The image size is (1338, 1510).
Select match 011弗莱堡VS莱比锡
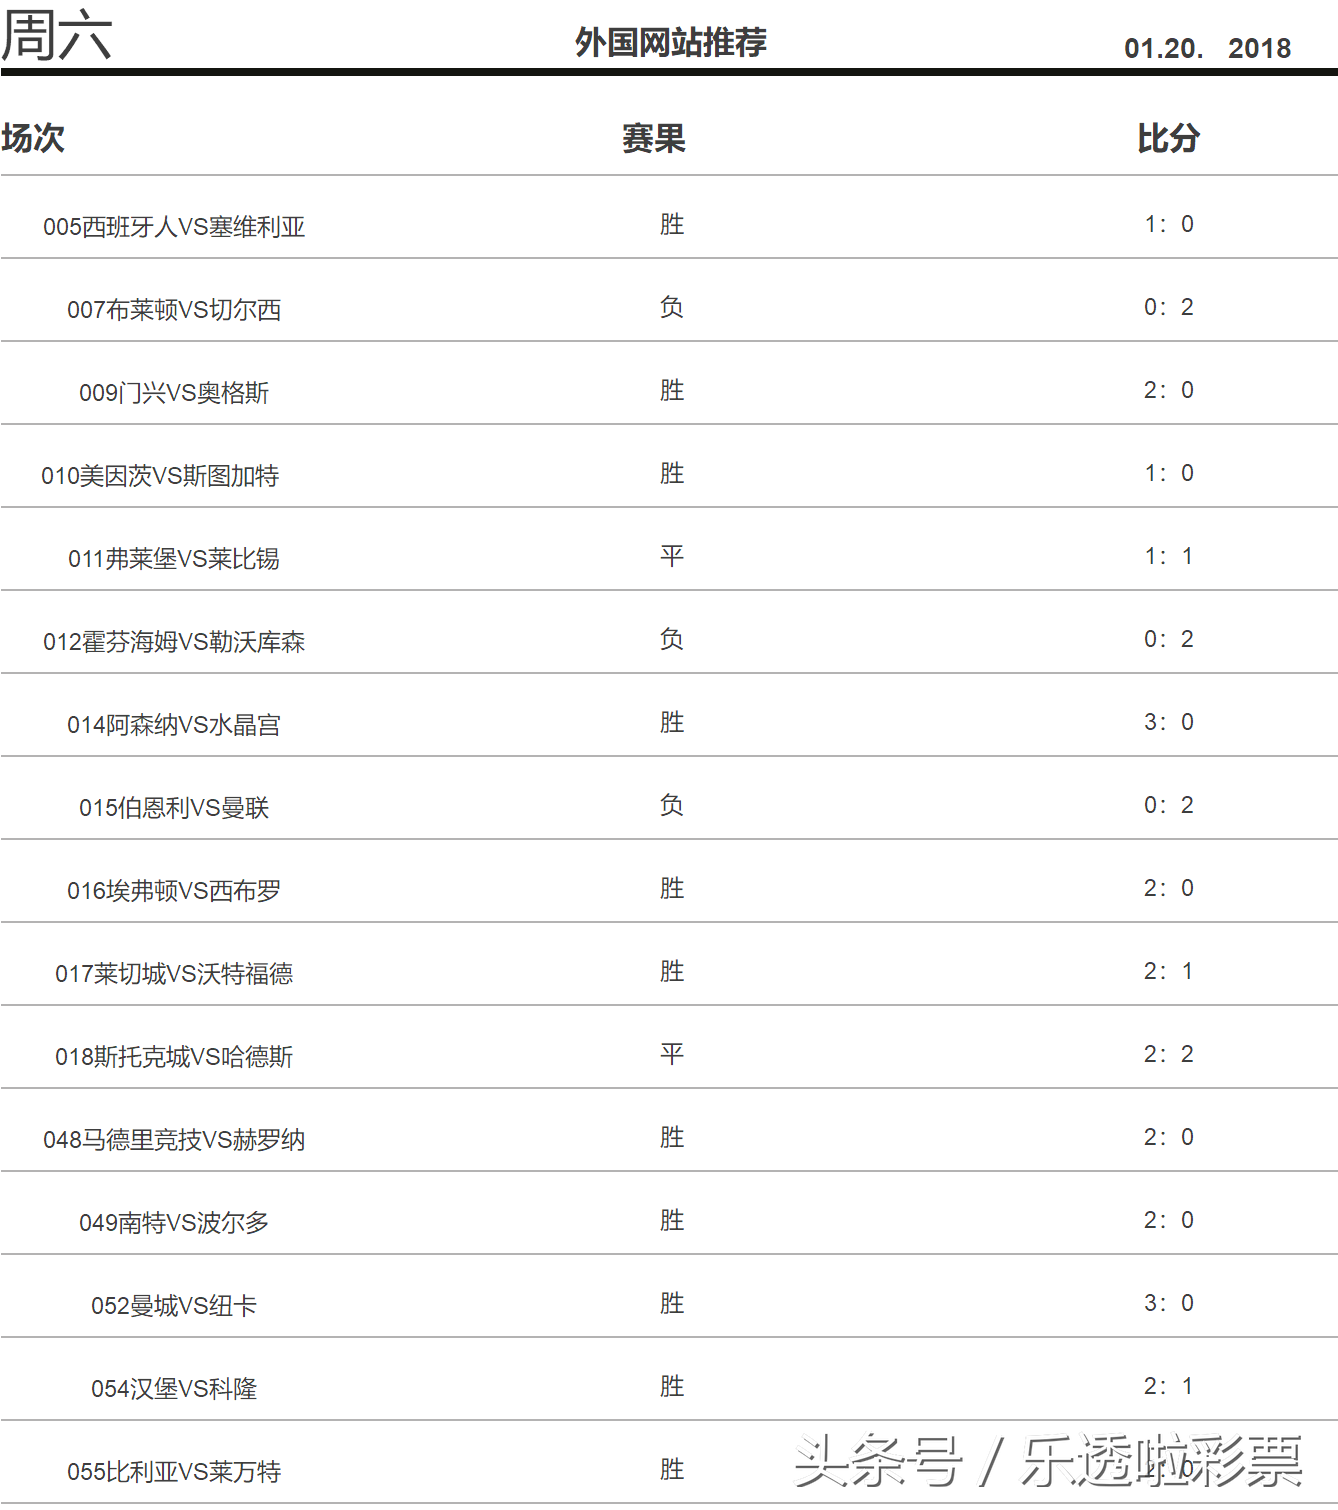174,559
